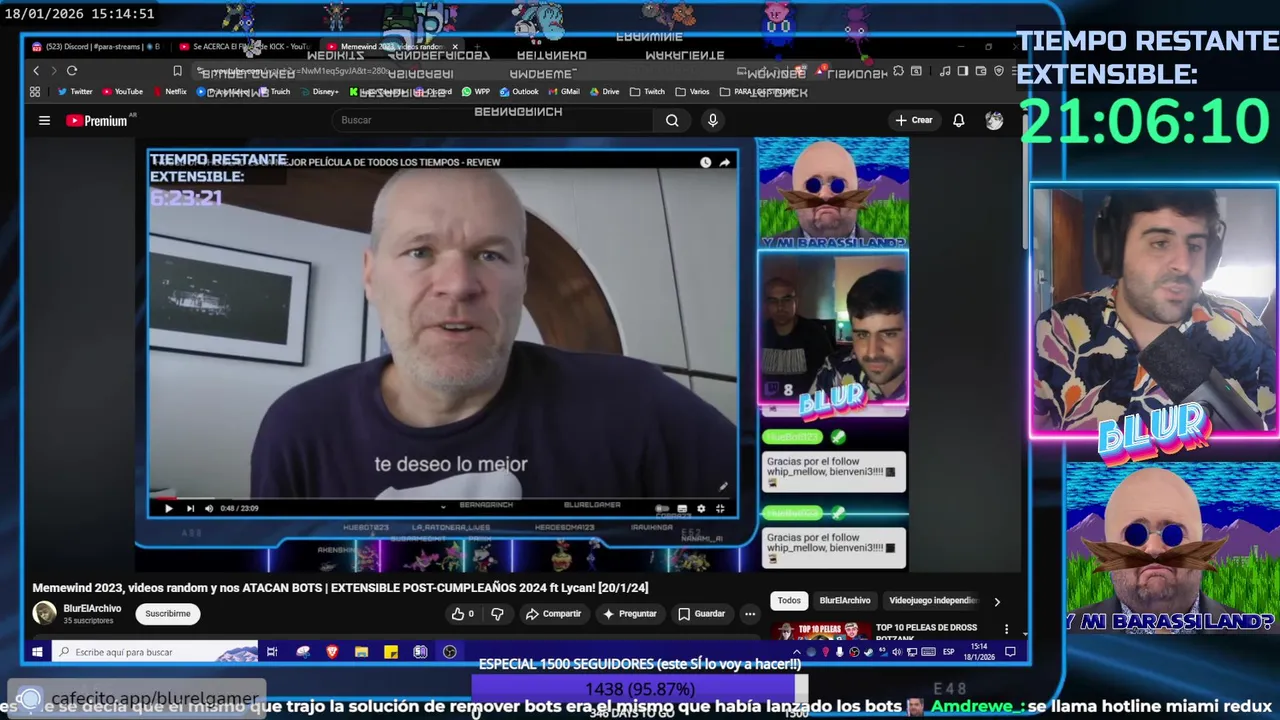Open the video player settings gear
Screen dimensions: 1280x720
click(x=701, y=508)
